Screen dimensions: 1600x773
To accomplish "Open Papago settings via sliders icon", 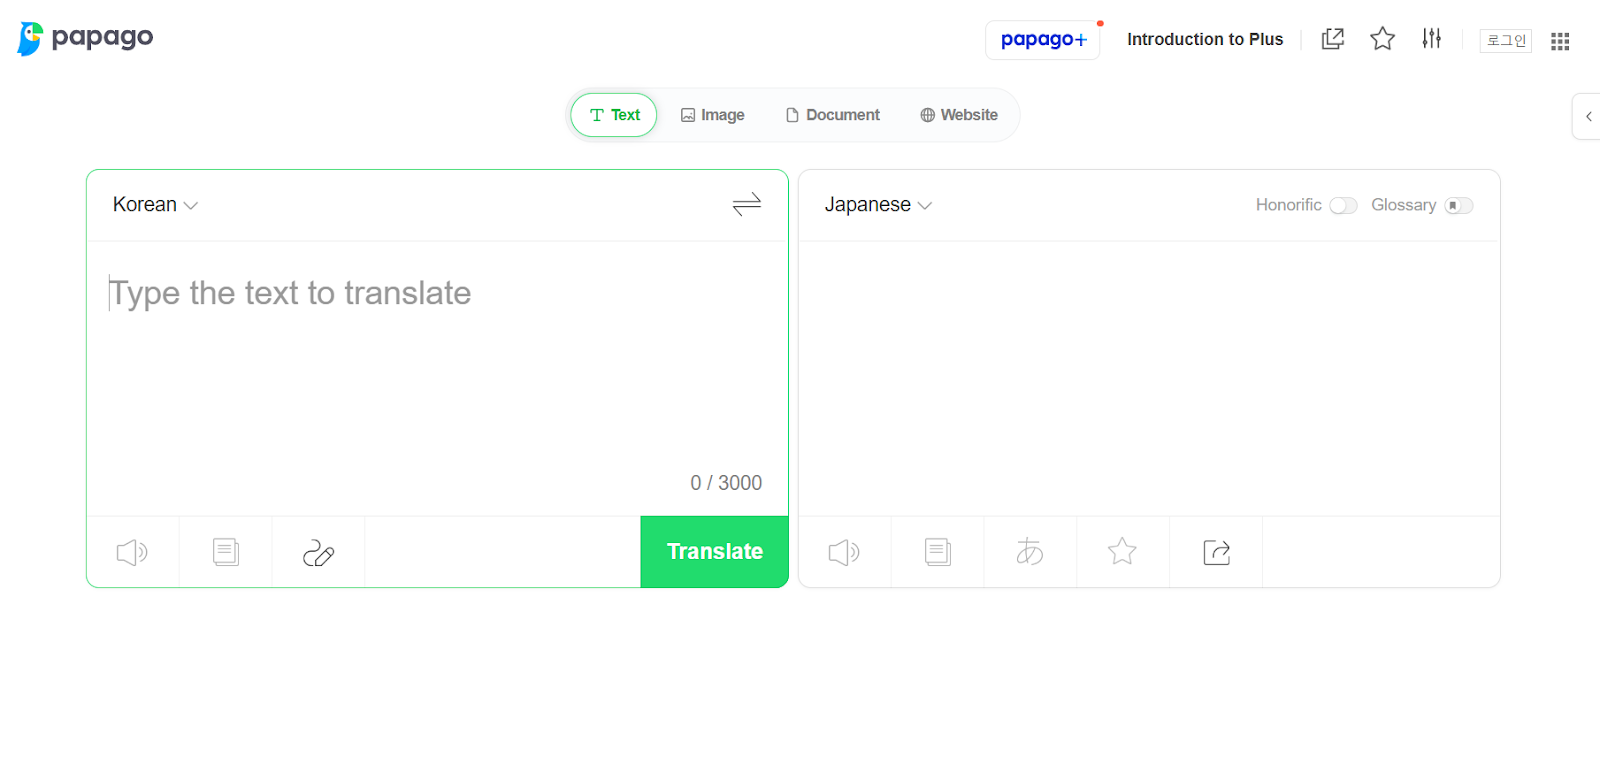I will 1431,38.
